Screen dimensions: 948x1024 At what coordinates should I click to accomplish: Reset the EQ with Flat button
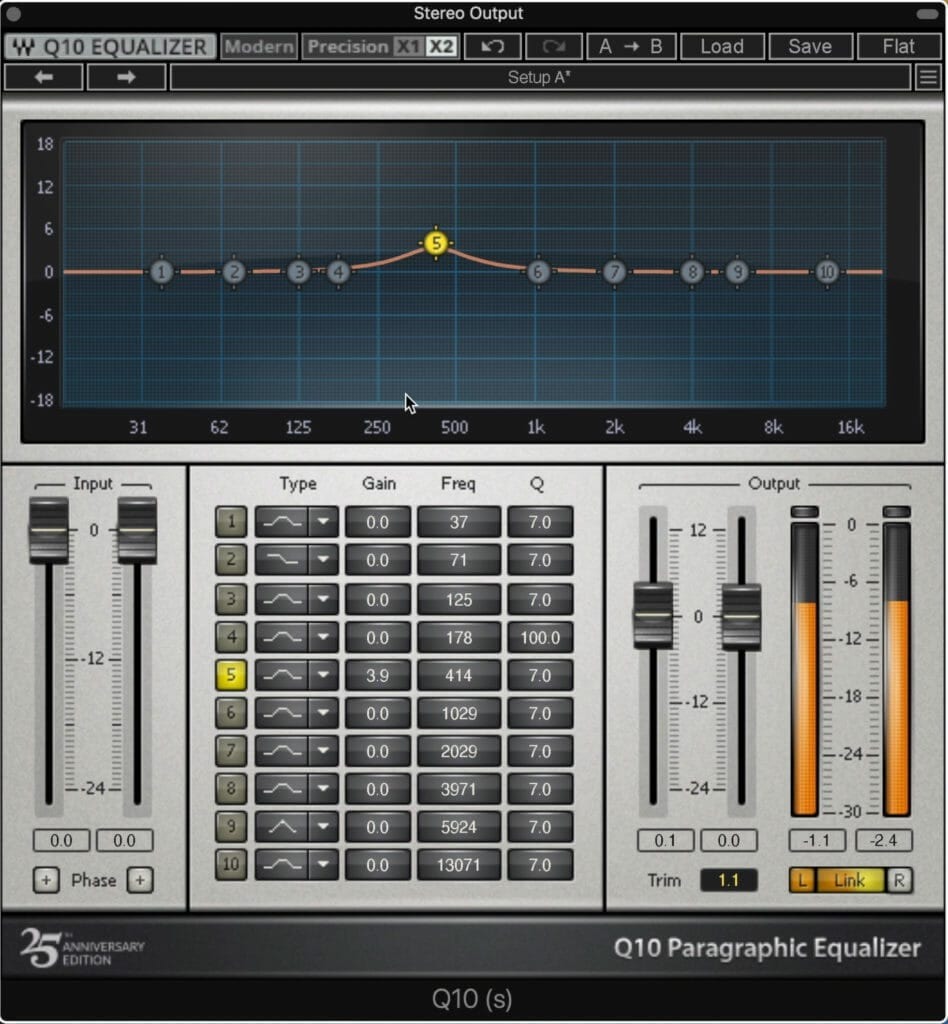898,46
